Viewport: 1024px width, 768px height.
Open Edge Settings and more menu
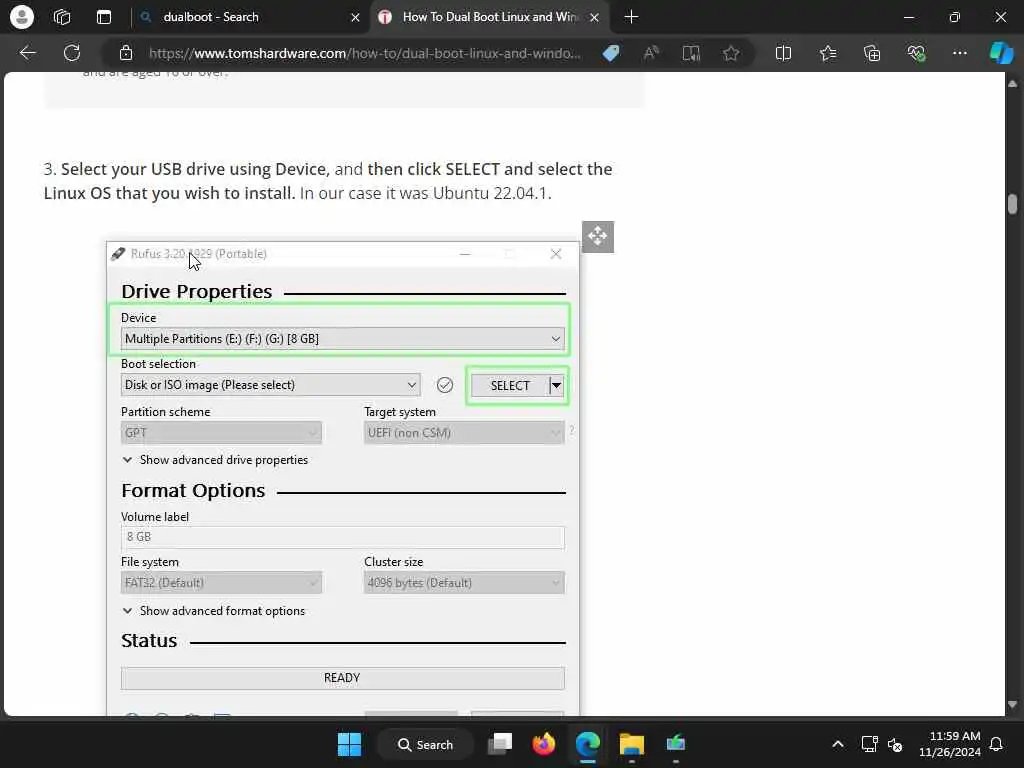click(959, 53)
